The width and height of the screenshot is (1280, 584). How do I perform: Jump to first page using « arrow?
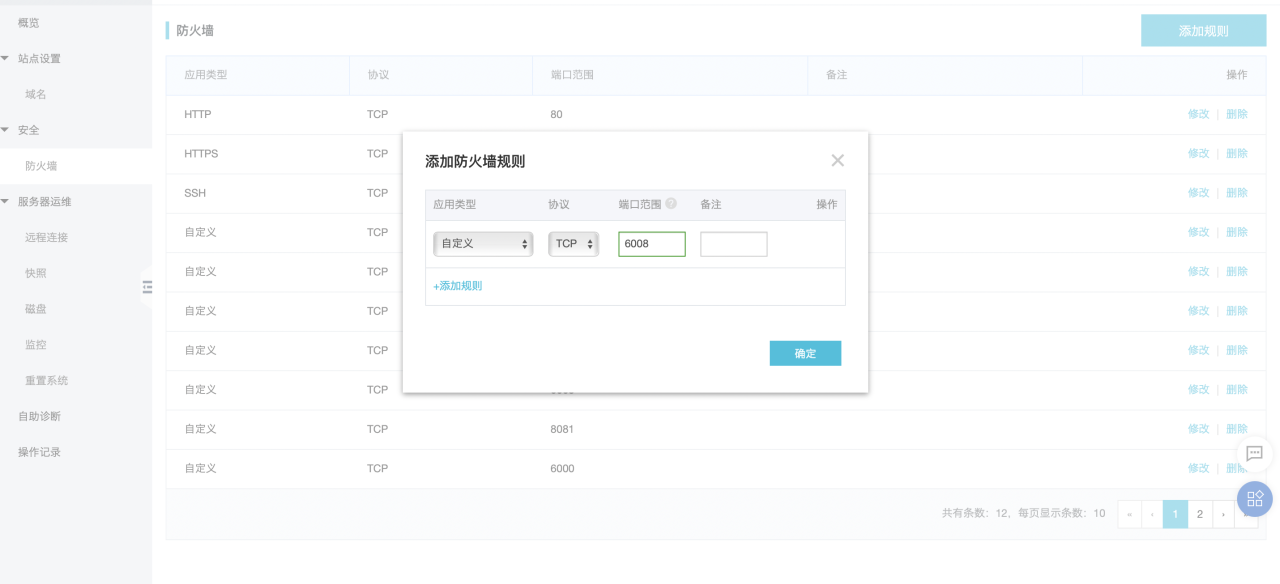(x=1129, y=514)
